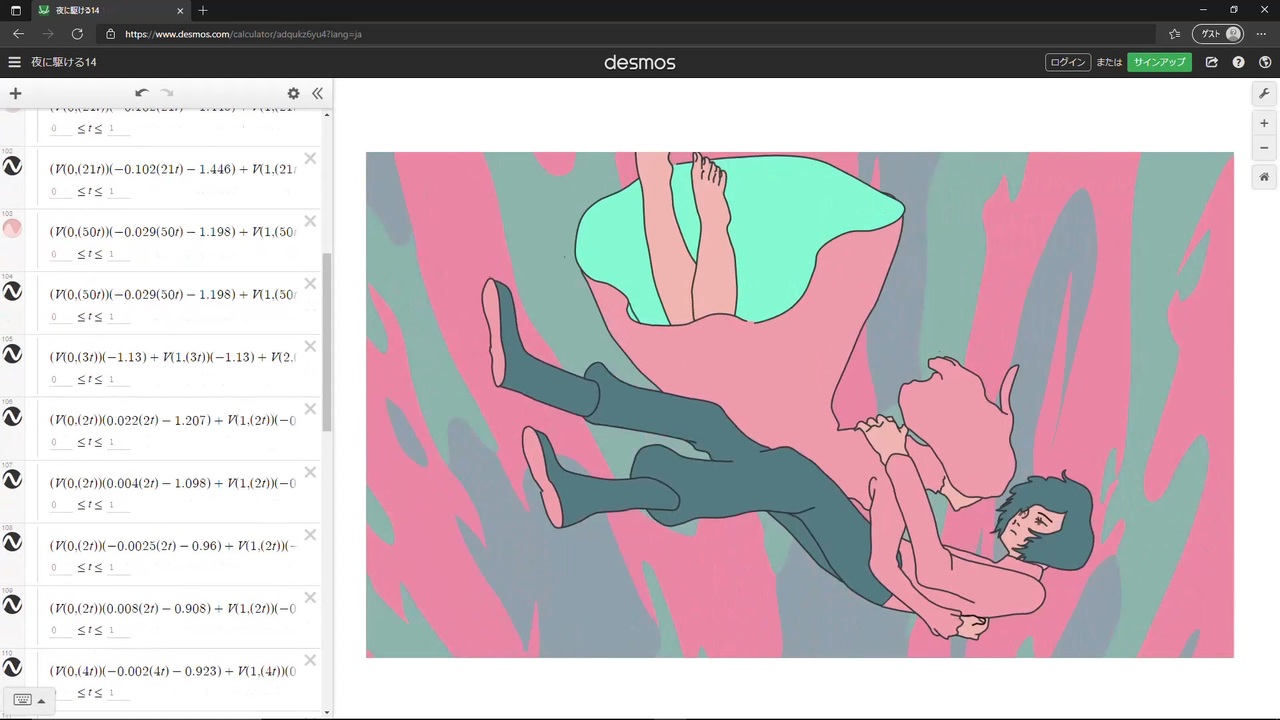Edit upper t bound of expression 109
Viewport: 1280px width, 720px height.
[x=118, y=630]
